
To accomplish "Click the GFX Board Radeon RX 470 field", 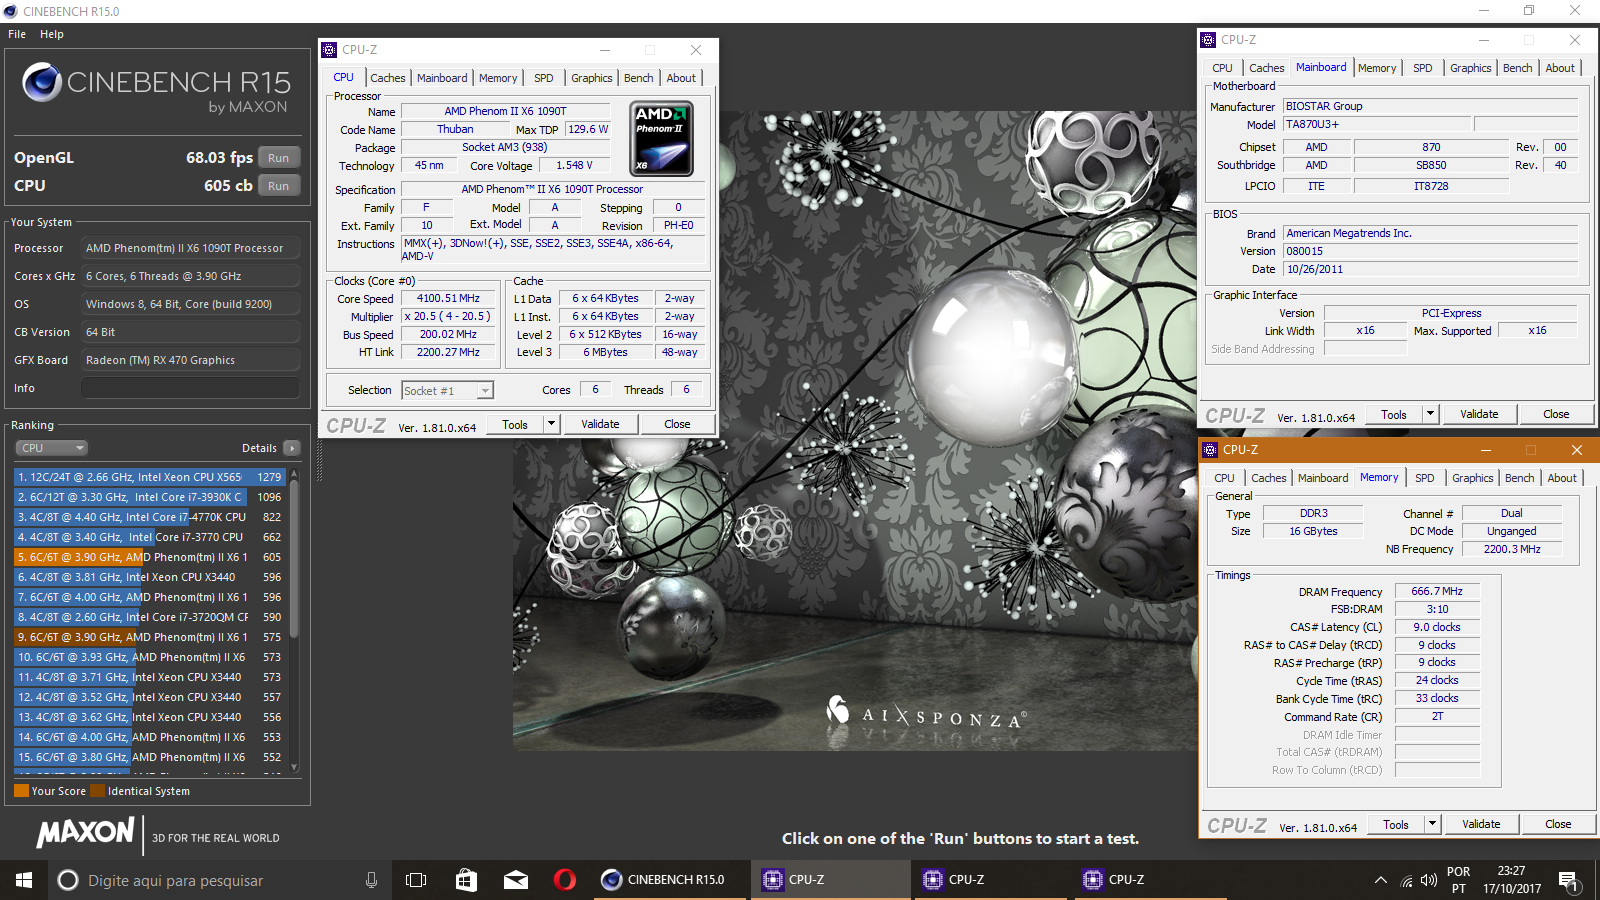I will pyautogui.click(x=190, y=360).
